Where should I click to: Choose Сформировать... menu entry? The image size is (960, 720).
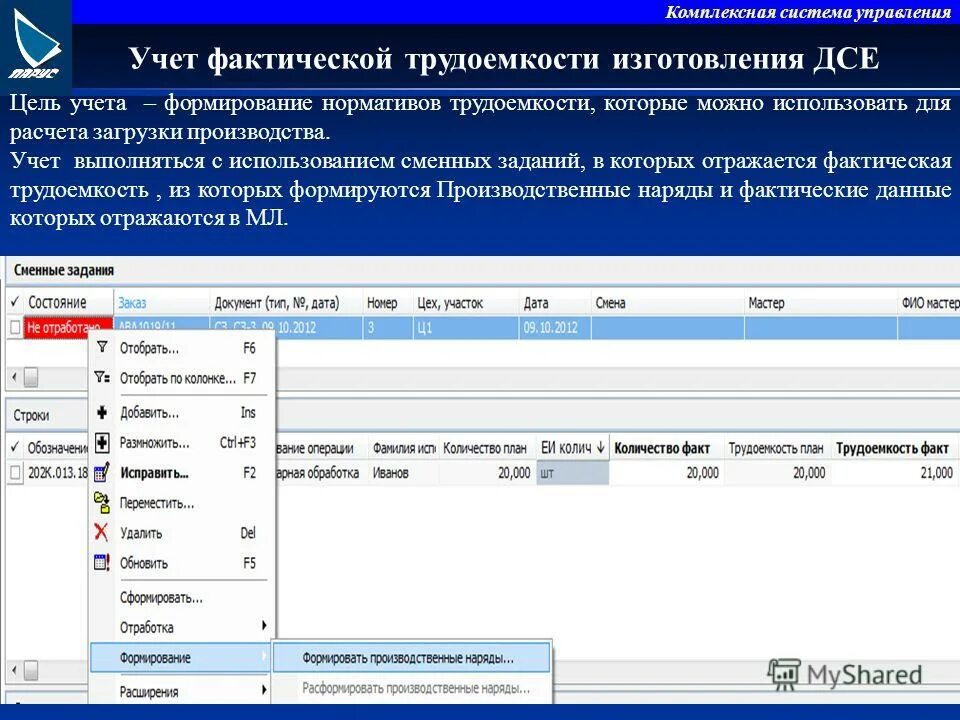click(x=183, y=598)
